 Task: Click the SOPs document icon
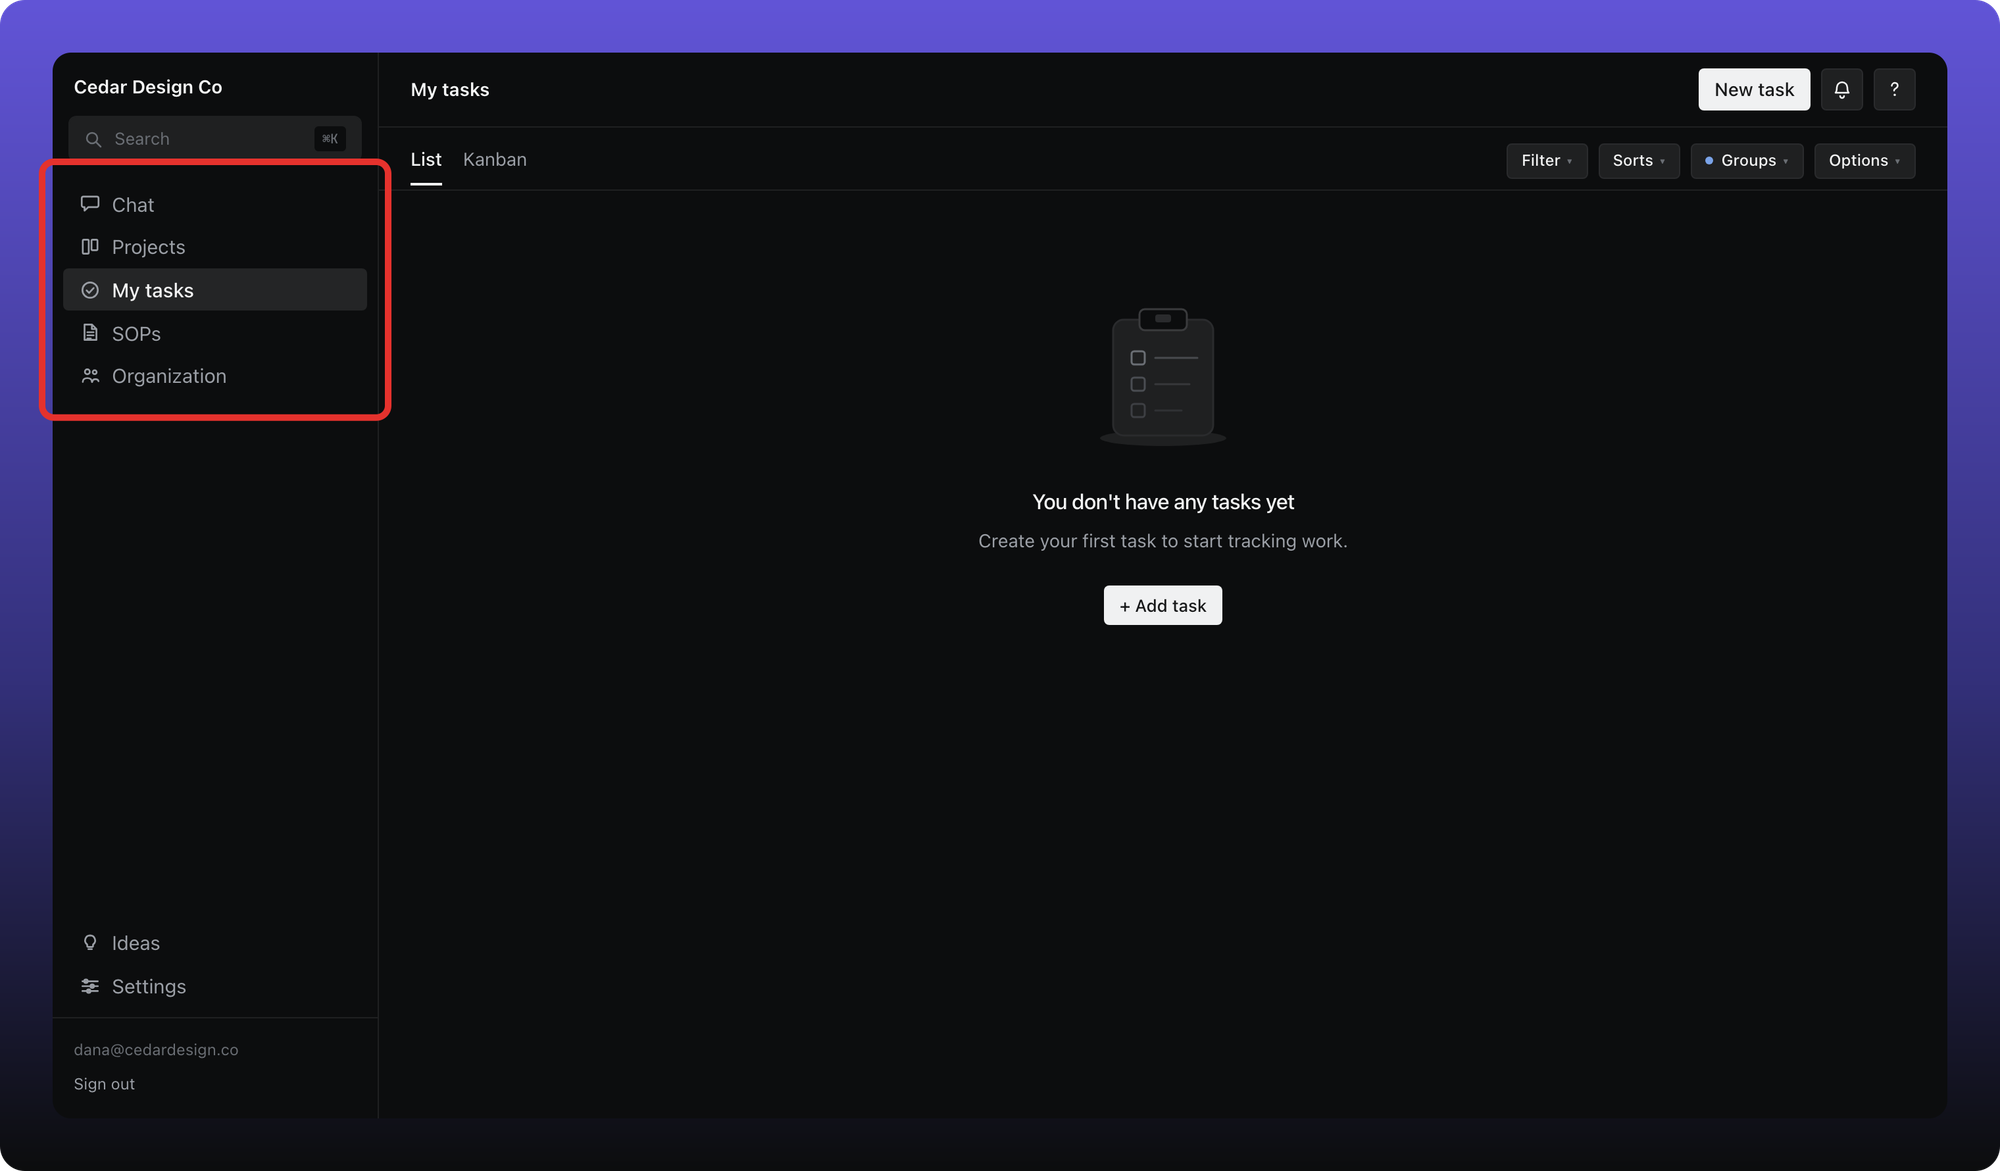click(90, 333)
